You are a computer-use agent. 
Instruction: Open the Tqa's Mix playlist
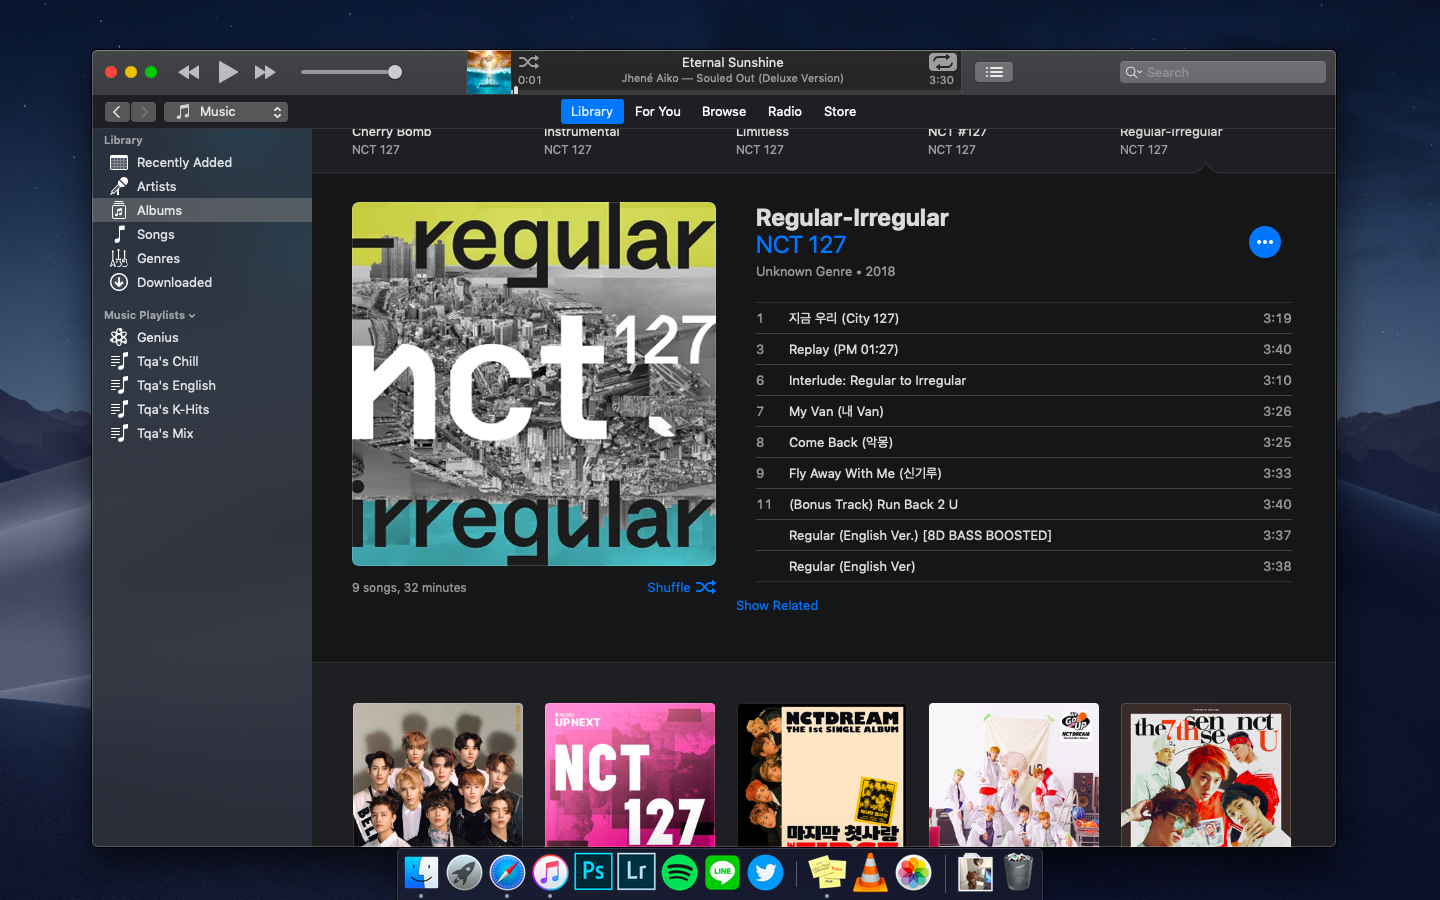coord(202,433)
